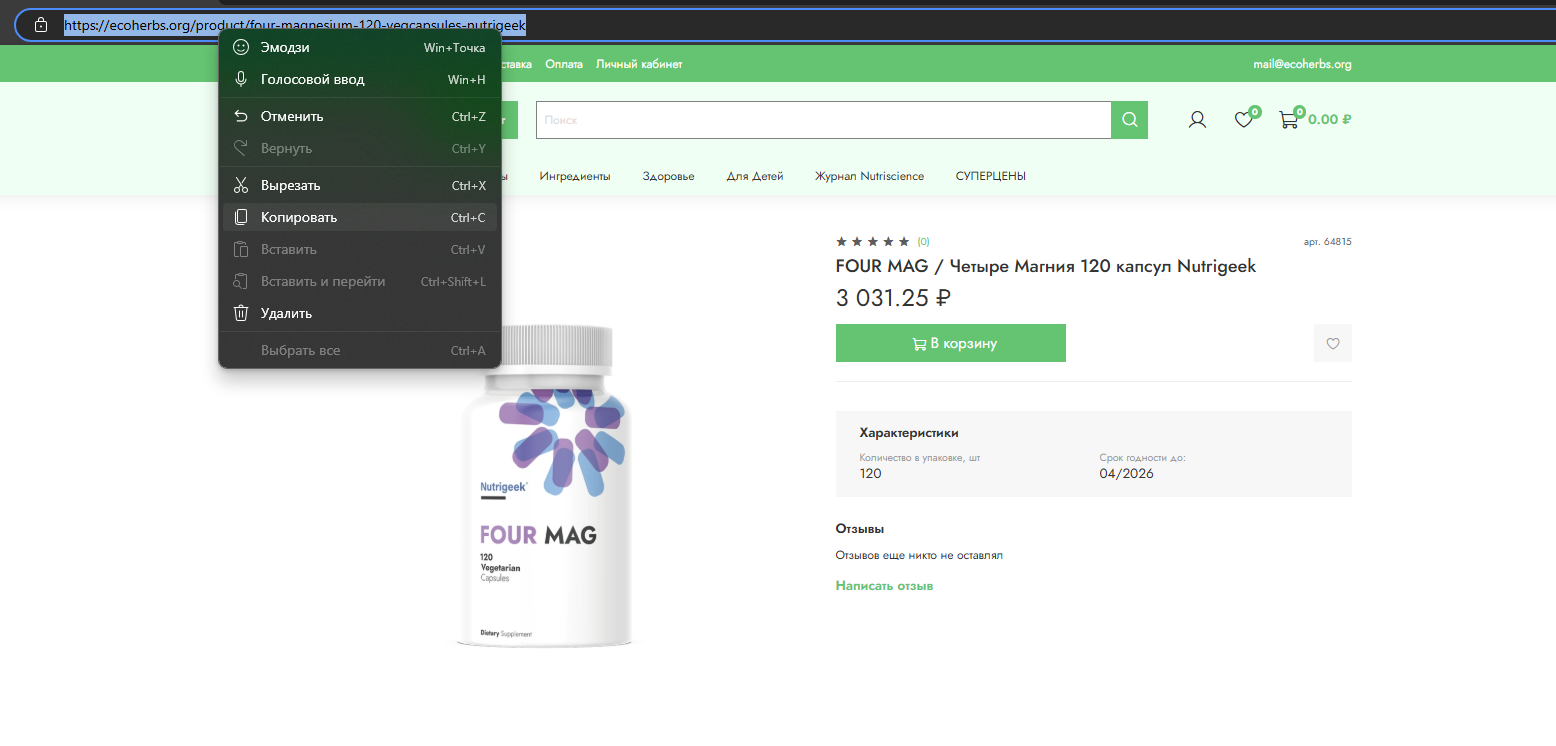
Task: Click the undo arrow icon next to Отменить
Action: click(241, 116)
